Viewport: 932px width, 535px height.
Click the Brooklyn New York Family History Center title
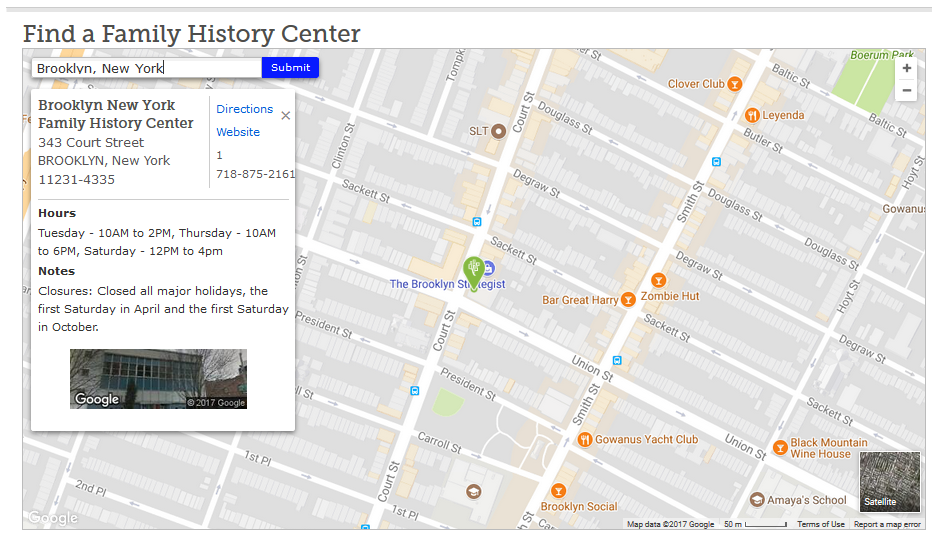(116, 114)
